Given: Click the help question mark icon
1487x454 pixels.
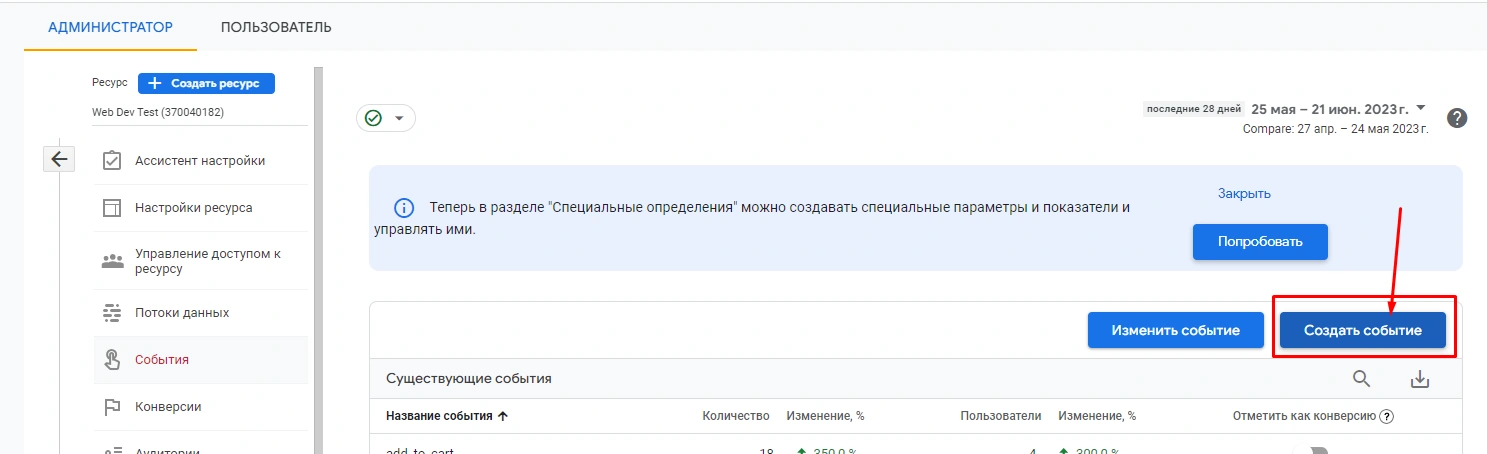Looking at the screenshot, I should [x=1457, y=118].
